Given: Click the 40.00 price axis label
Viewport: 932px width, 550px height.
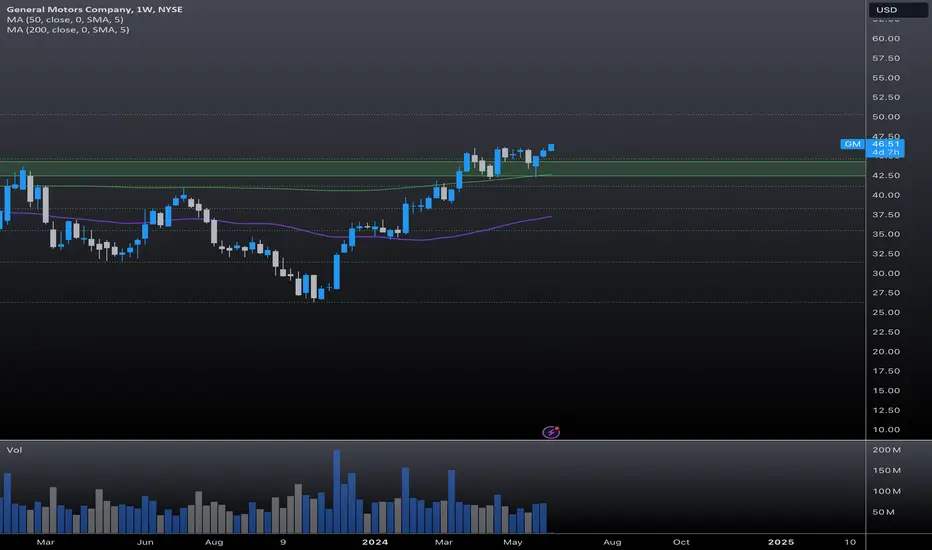Looking at the screenshot, I should [886, 195].
